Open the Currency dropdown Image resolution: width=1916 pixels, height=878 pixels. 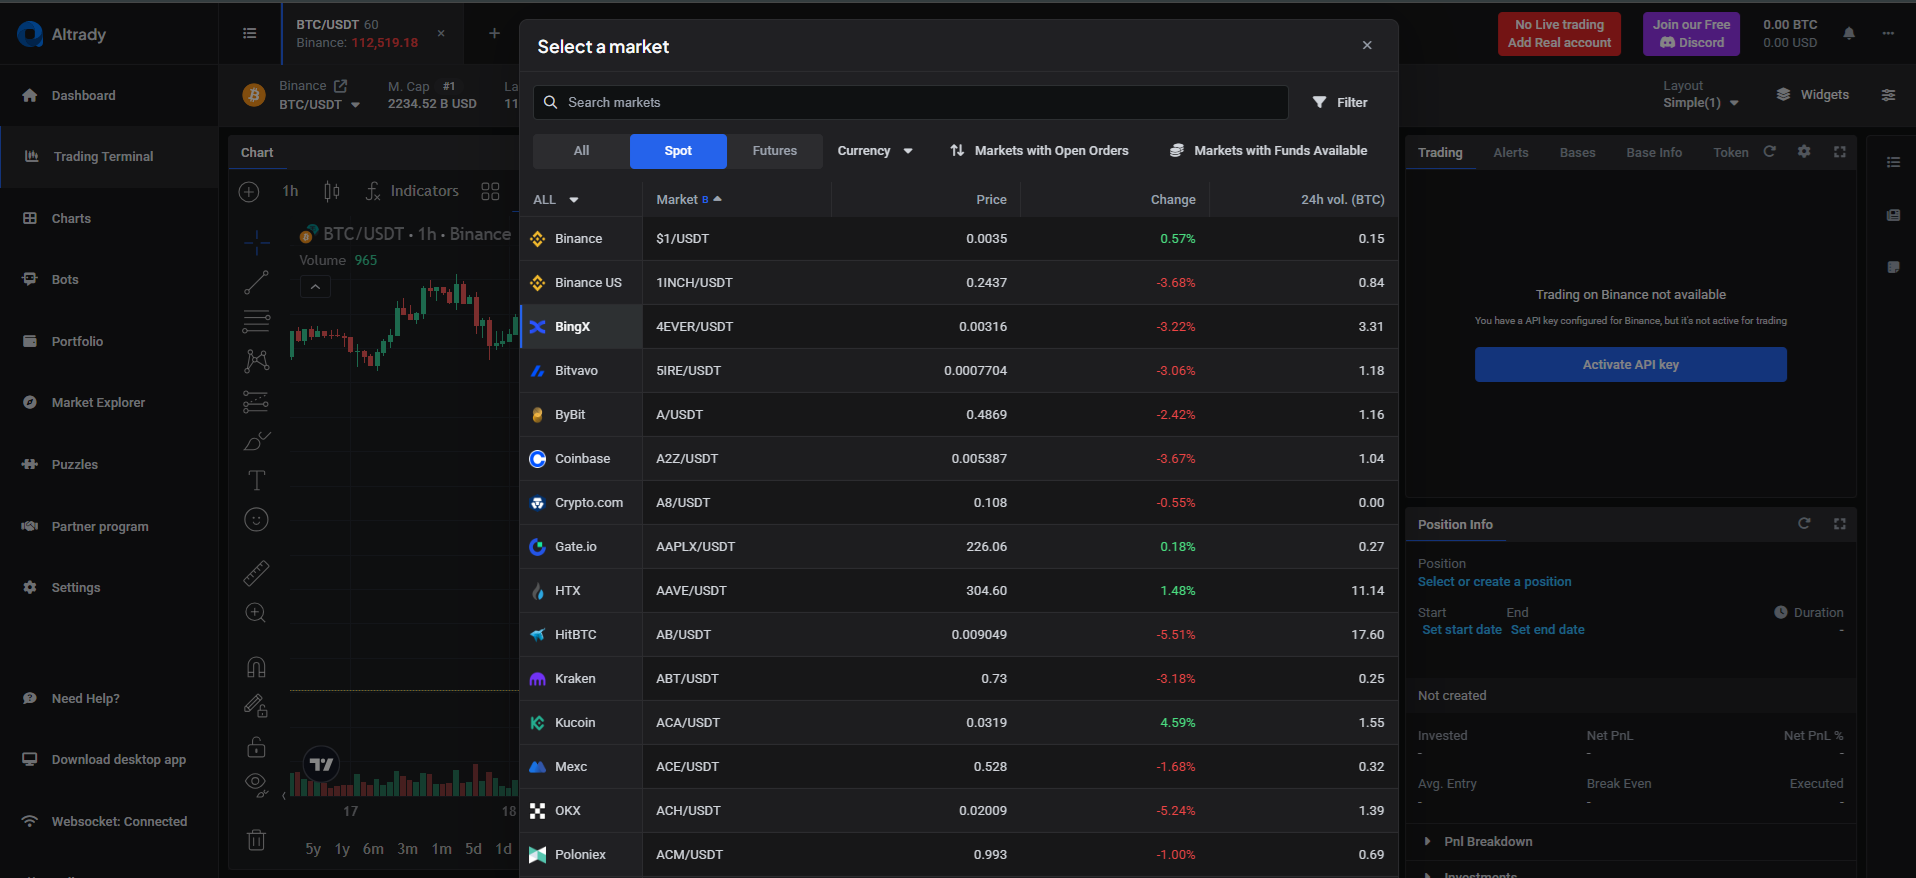pyautogui.click(x=875, y=151)
